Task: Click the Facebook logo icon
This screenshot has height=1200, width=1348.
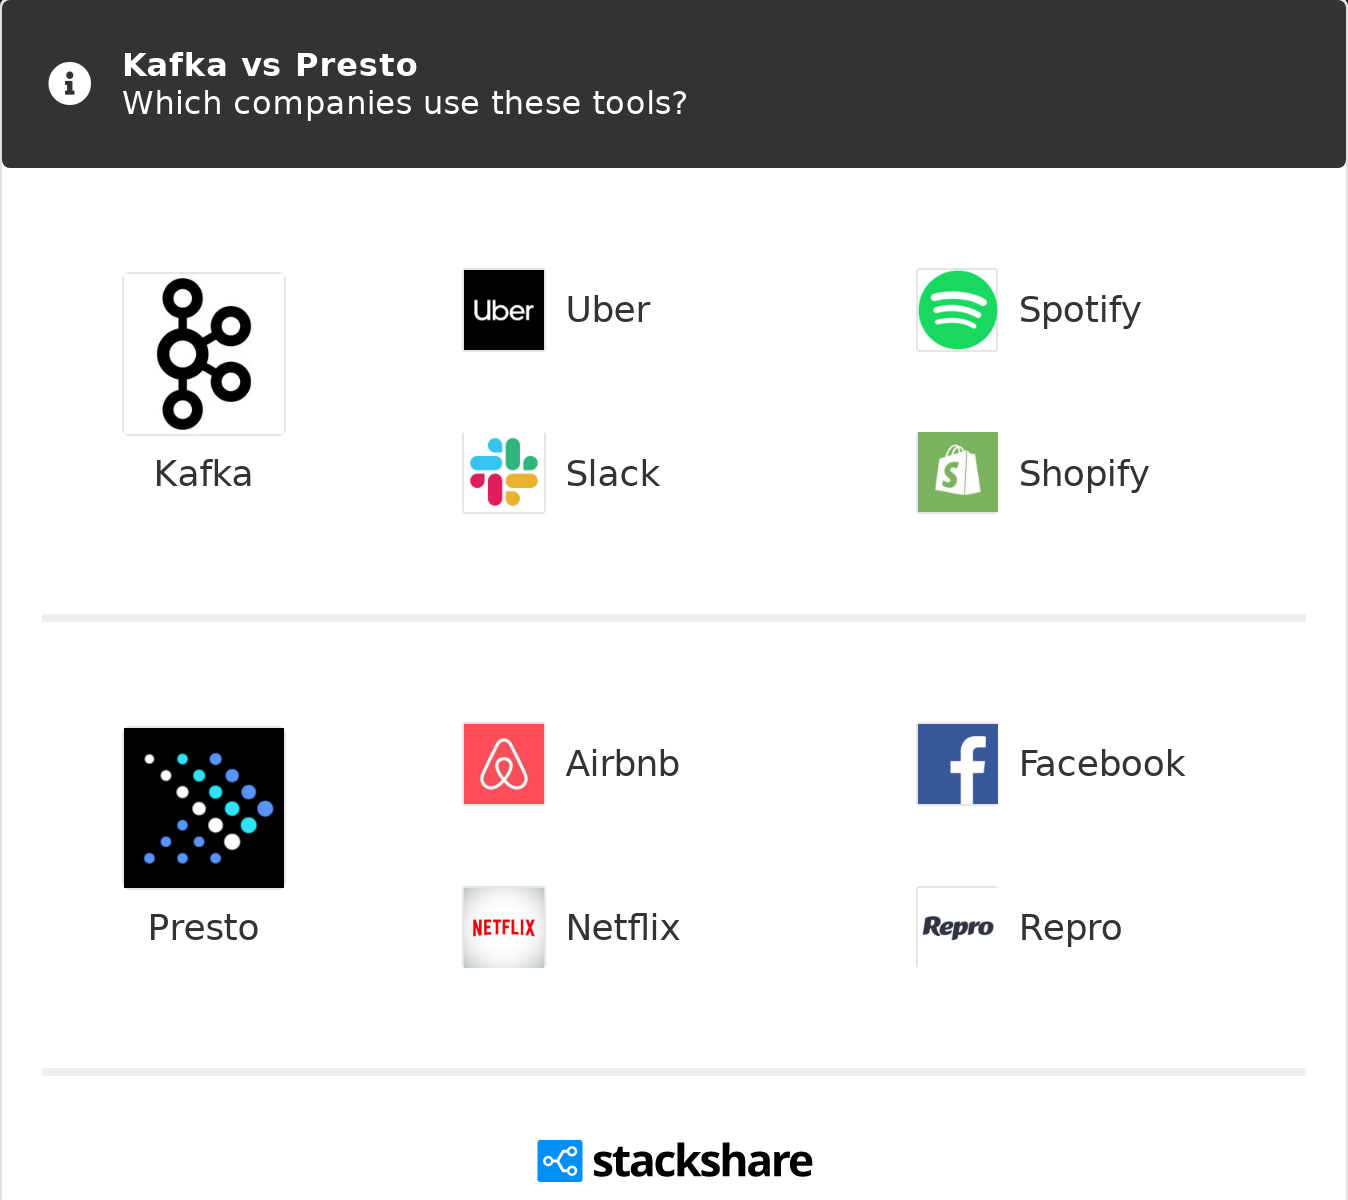Action: tap(957, 764)
